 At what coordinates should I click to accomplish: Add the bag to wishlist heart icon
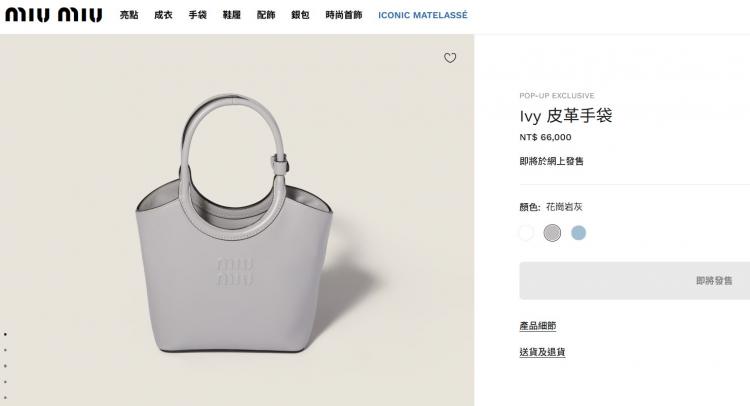(450, 58)
